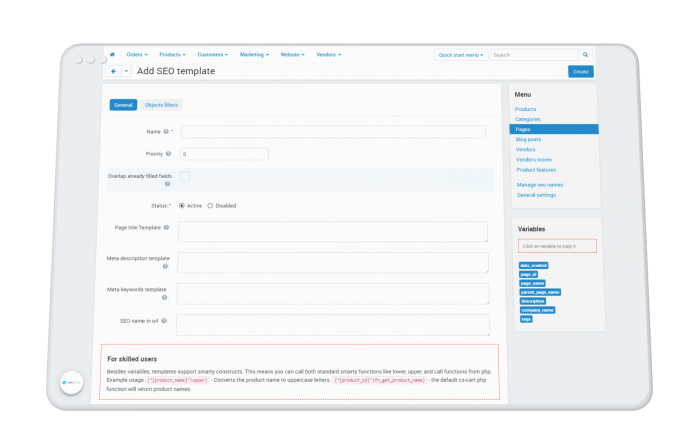700x445 pixels.
Task: Open Products in the sidebar Menu
Action: point(525,109)
